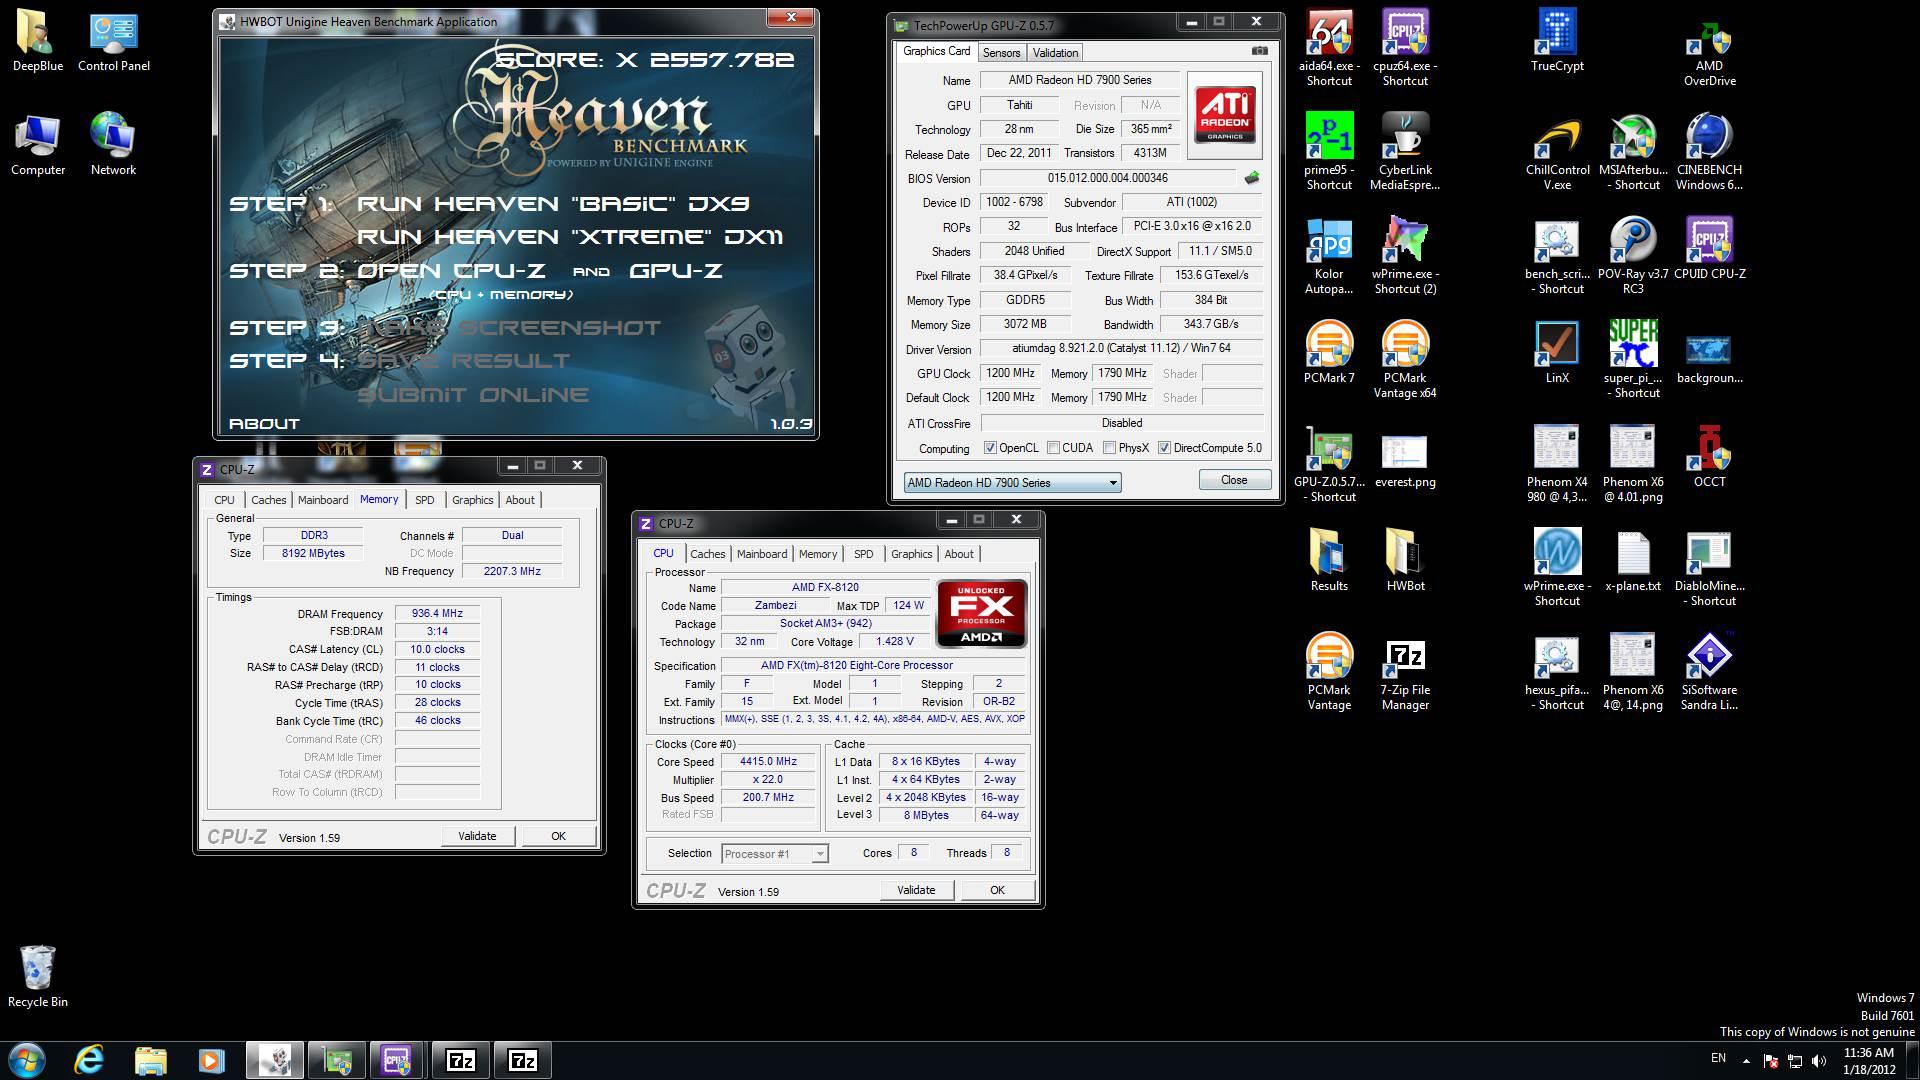Click ABOUT in Heaven Benchmark window
Image resolution: width=1920 pixels, height=1080 pixels.
(264, 424)
